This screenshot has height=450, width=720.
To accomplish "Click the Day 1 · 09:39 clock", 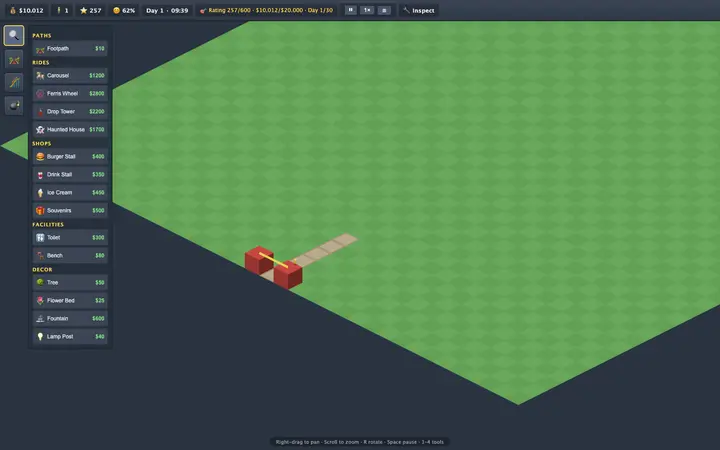I will (x=167, y=10).
